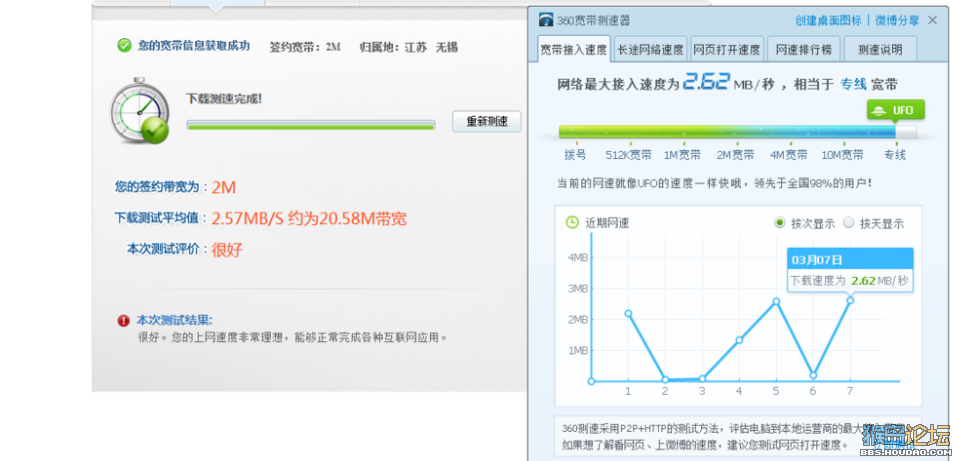Click the 2.62 max speed value
Image resolution: width=957 pixels, height=461 pixels.
click(x=706, y=81)
